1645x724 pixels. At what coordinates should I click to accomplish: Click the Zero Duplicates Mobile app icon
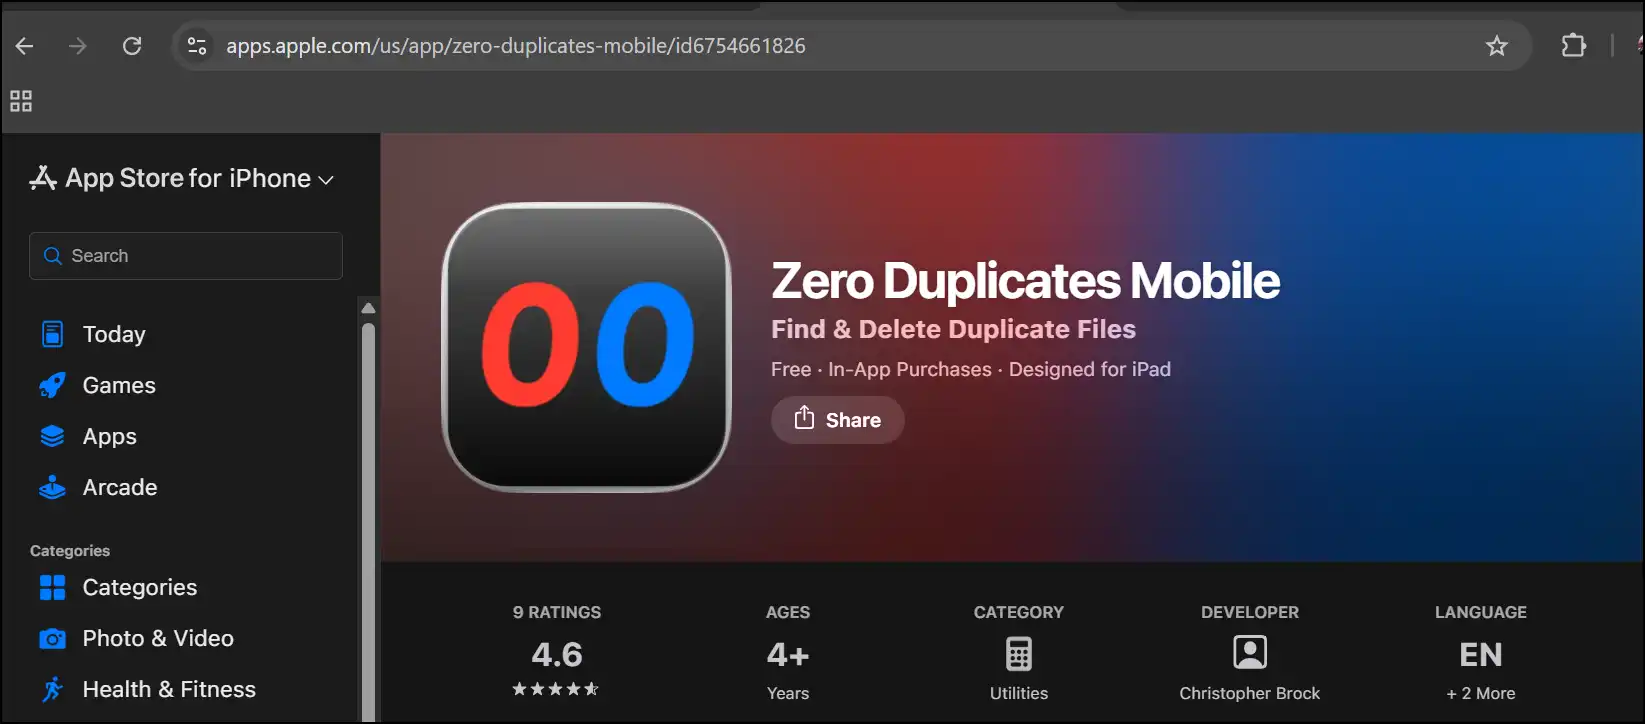(x=587, y=347)
